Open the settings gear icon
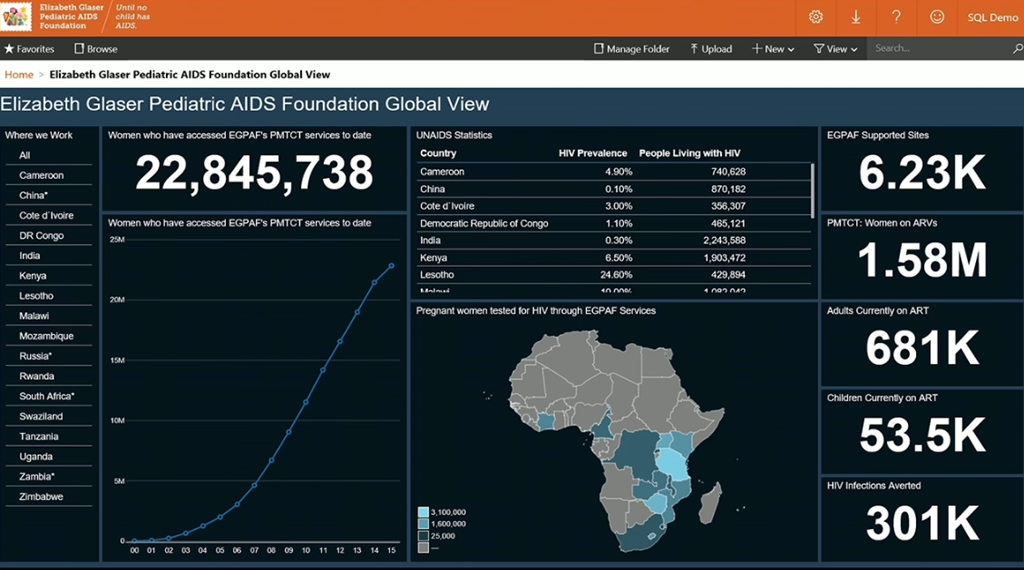This screenshot has height=570, width=1024. coord(816,17)
